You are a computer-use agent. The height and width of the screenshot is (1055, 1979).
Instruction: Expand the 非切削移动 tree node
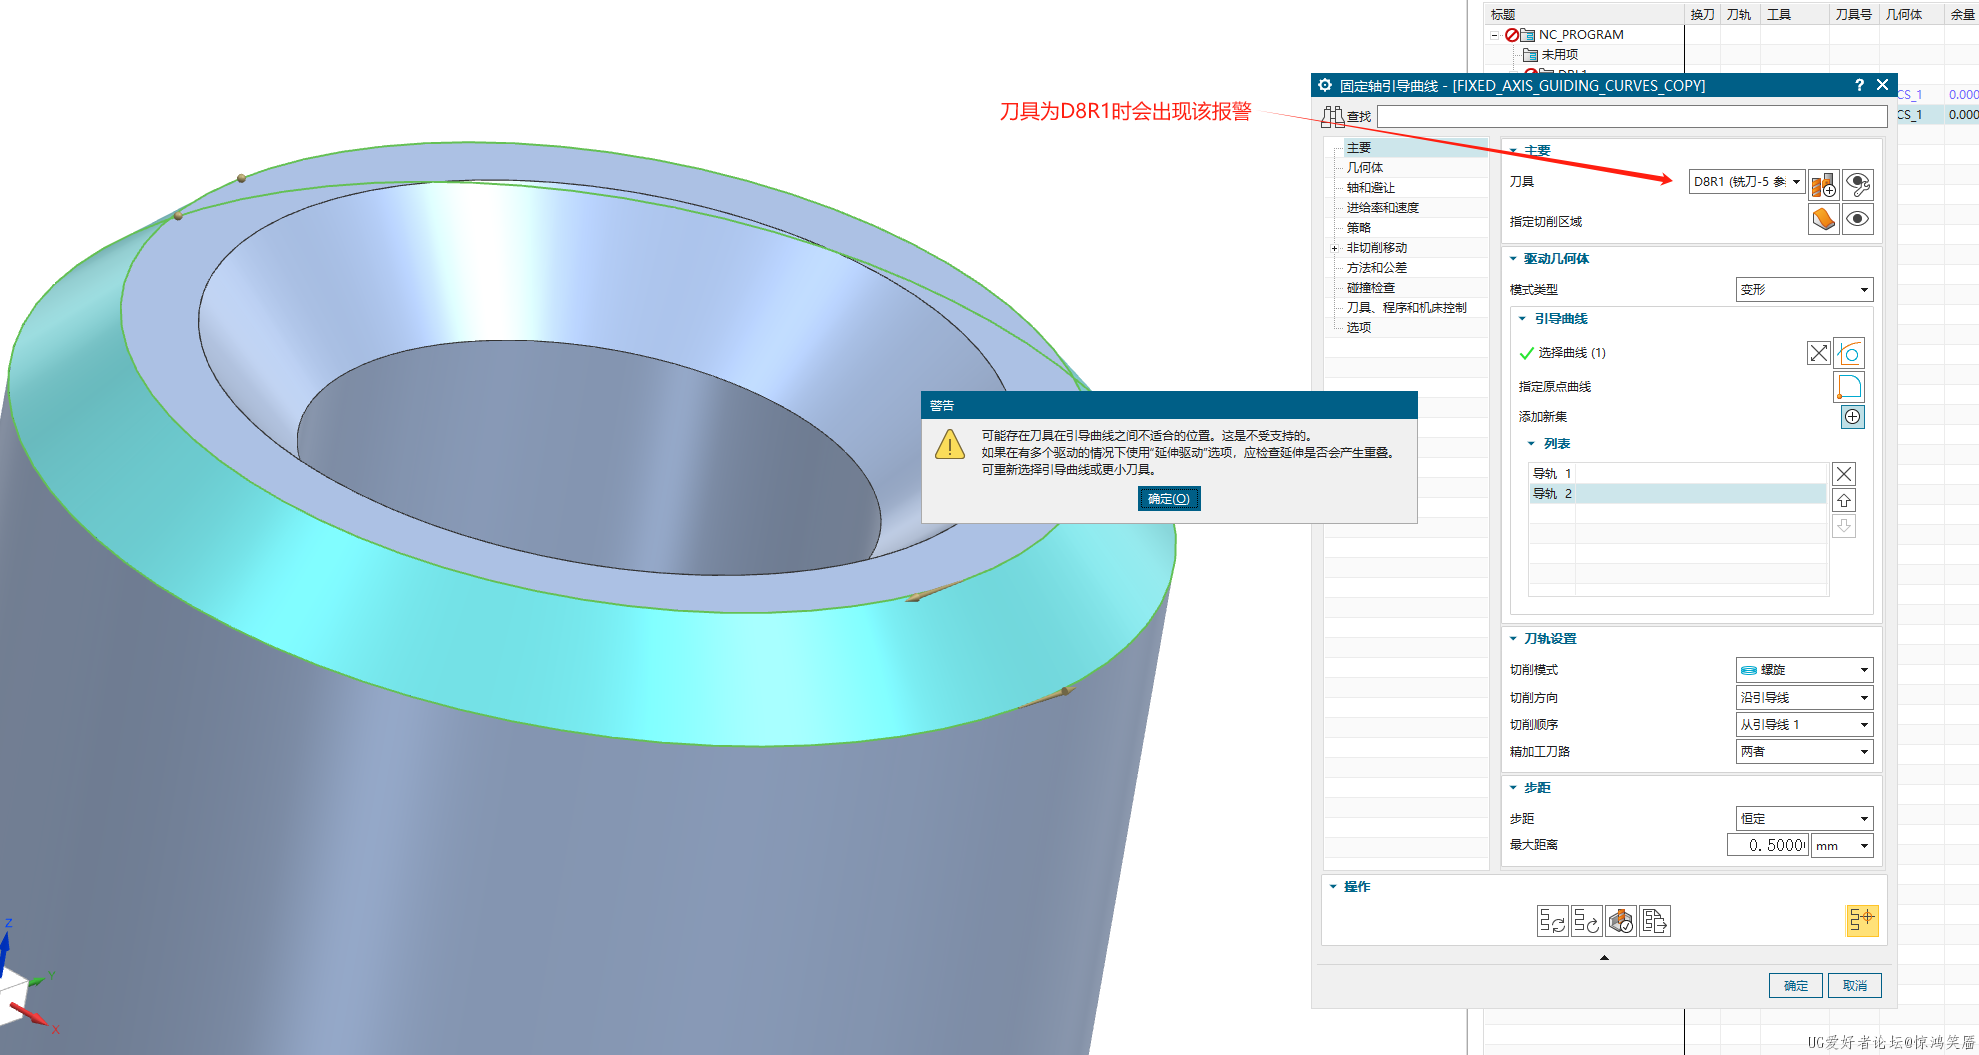coord(1334,248)
